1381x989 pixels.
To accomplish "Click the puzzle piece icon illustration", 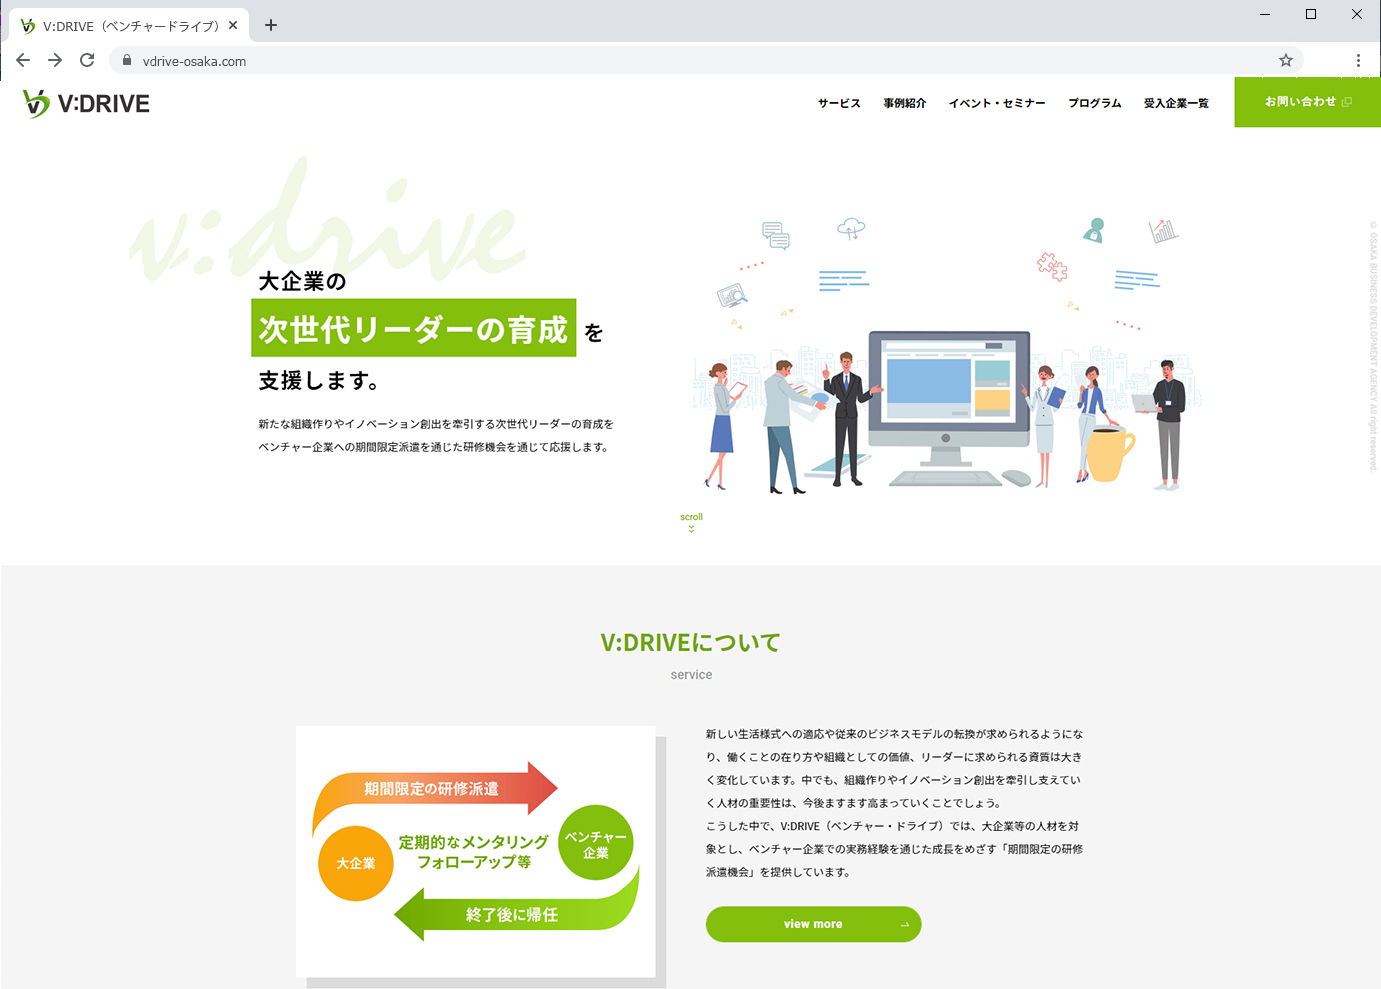I will click(x=1052, y=266).
